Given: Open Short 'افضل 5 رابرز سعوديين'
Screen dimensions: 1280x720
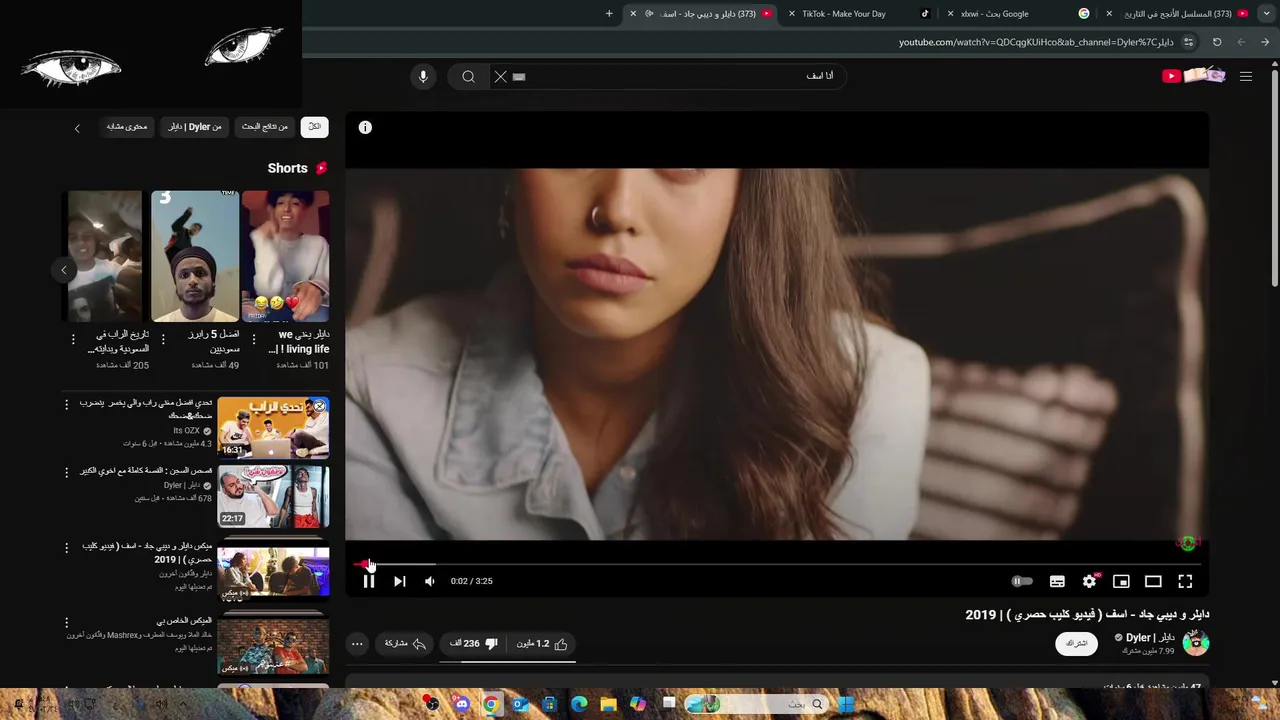Looking at the screenshot, I should 195,256.
